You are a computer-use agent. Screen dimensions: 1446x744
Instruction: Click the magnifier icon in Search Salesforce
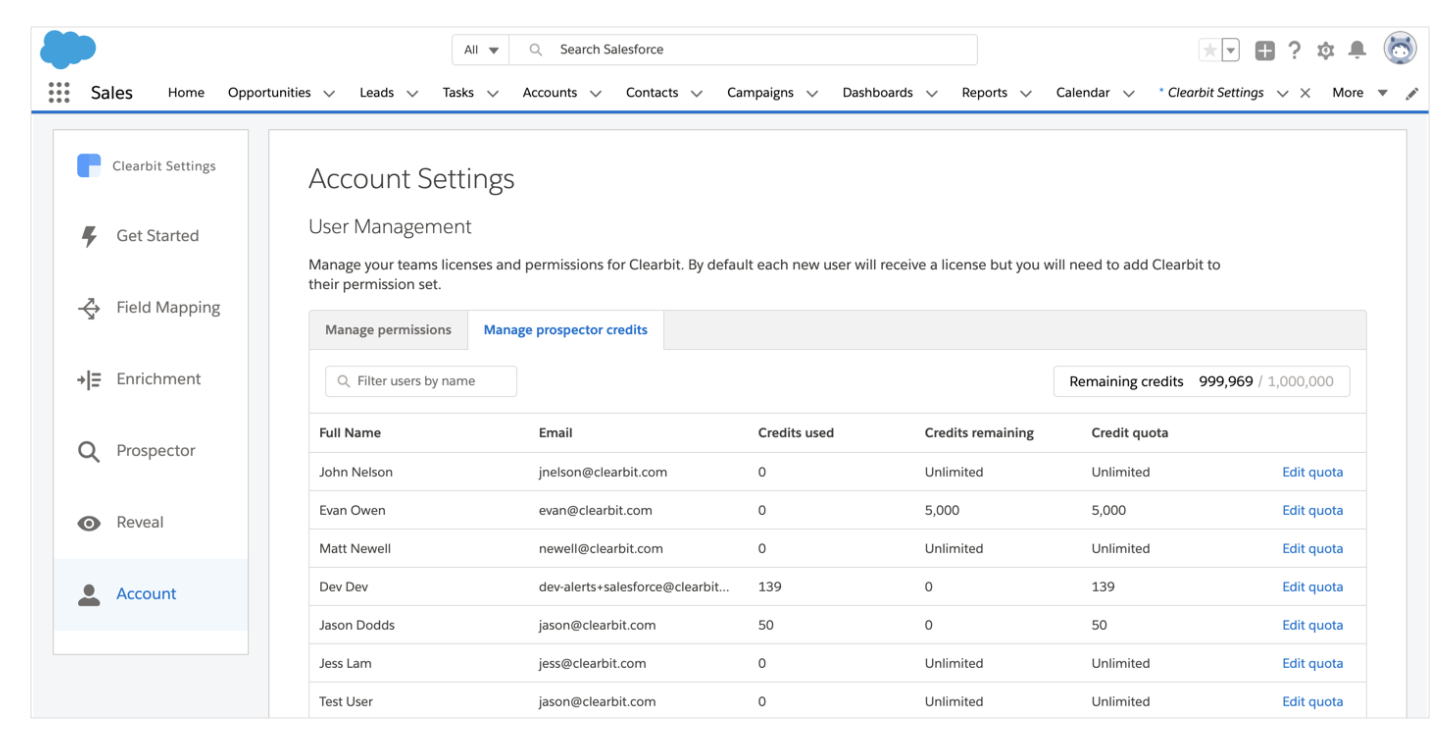[x=536, y=50]
